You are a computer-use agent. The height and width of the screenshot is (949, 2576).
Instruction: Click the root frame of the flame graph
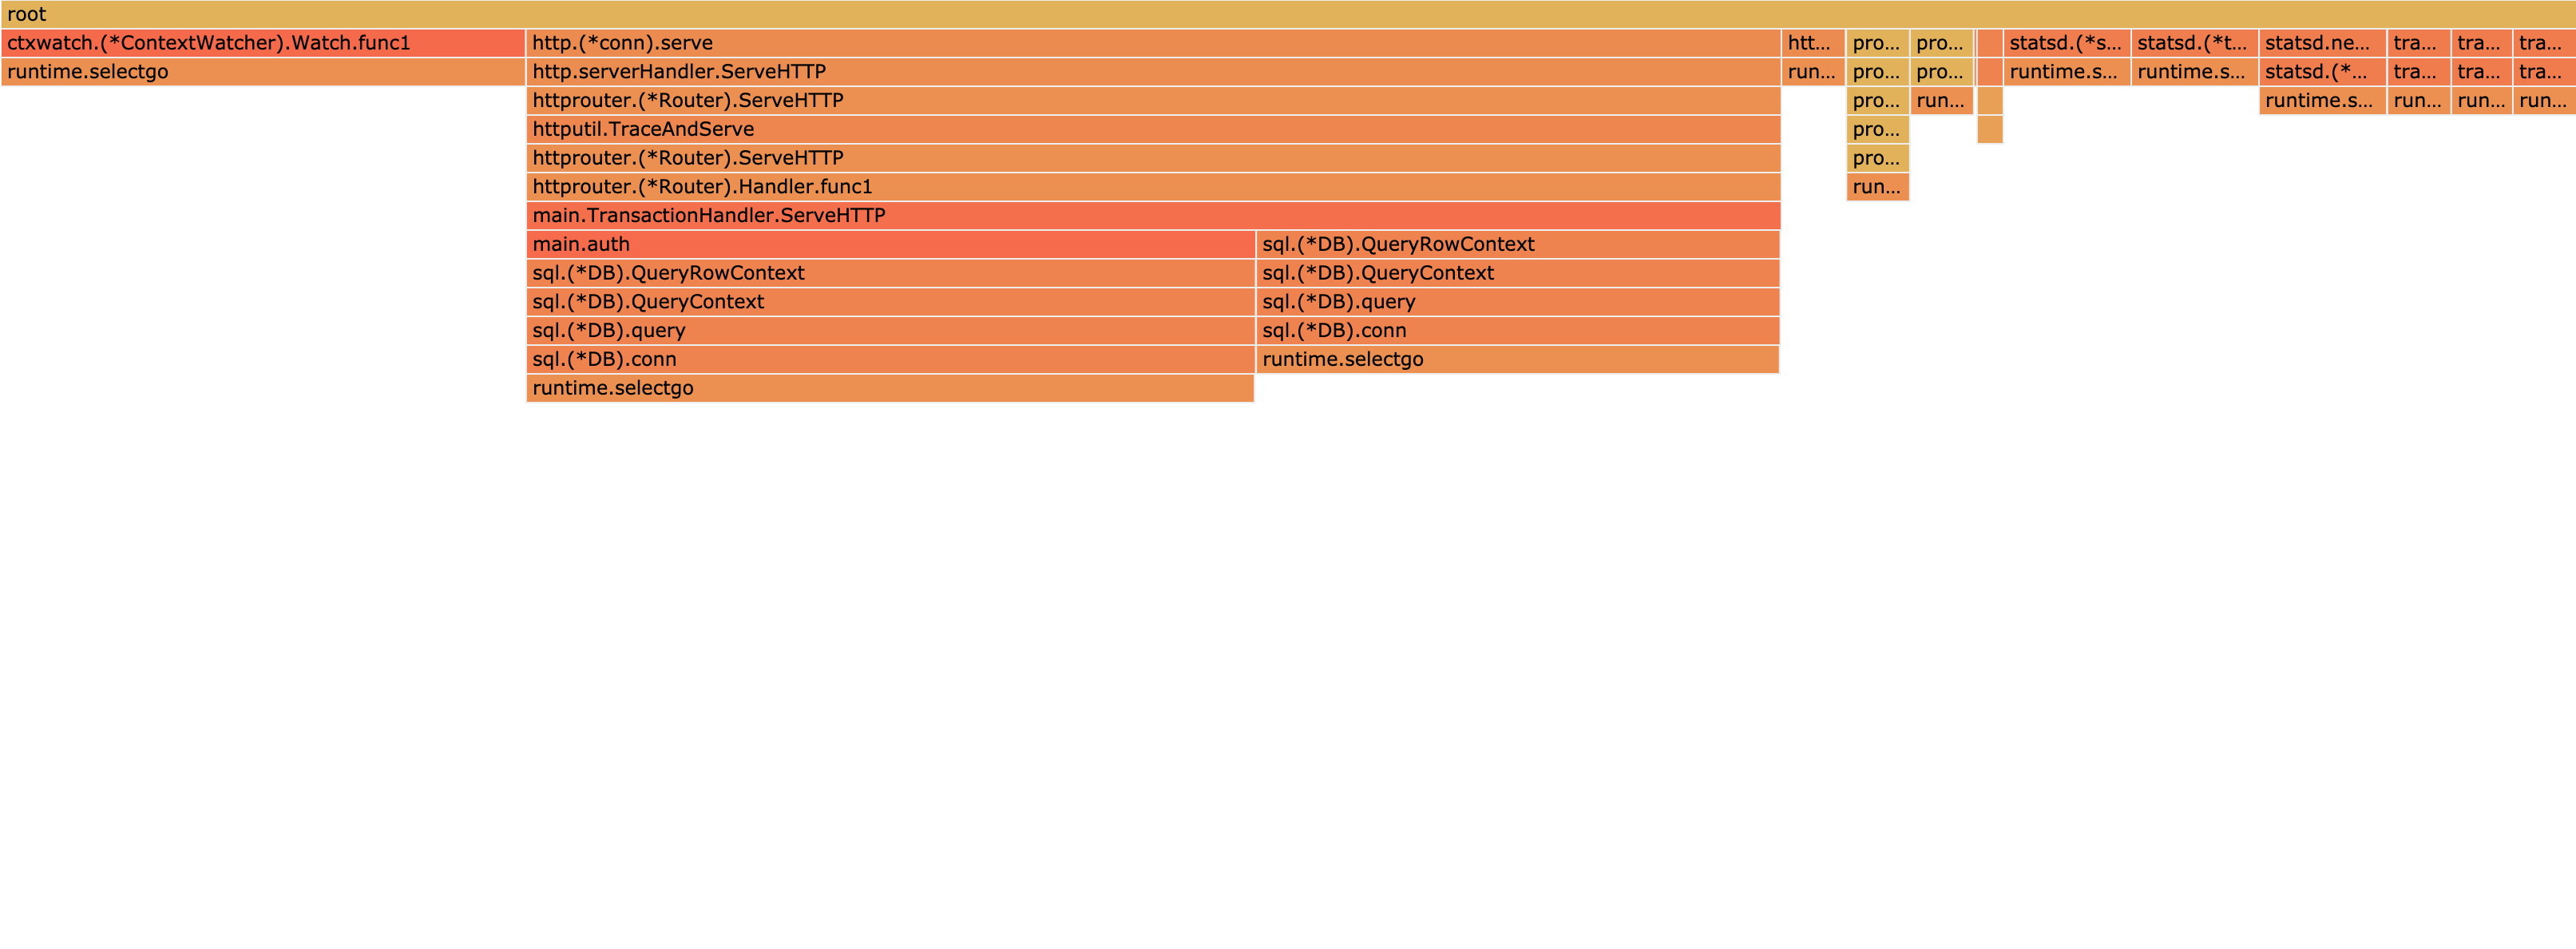(x=1288, y=14)
